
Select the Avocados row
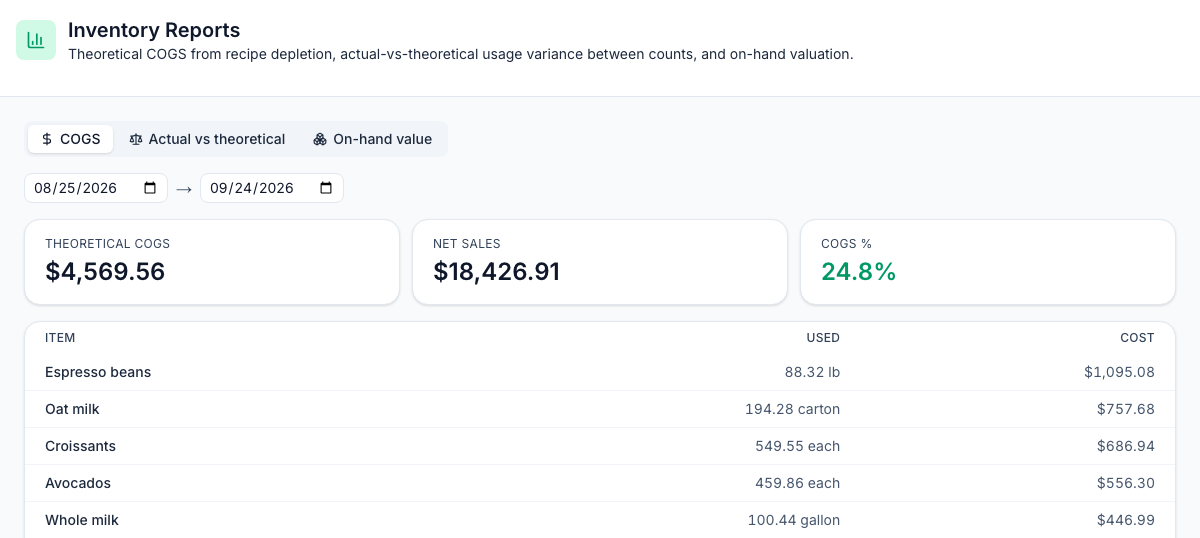coord(600,483)
